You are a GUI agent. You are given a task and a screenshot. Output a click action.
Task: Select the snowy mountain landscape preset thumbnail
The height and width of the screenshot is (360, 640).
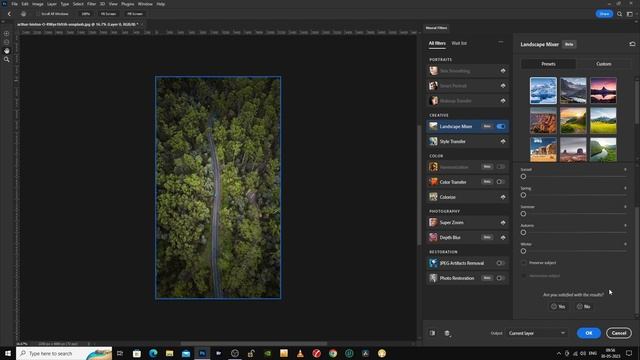coord(543,91)
